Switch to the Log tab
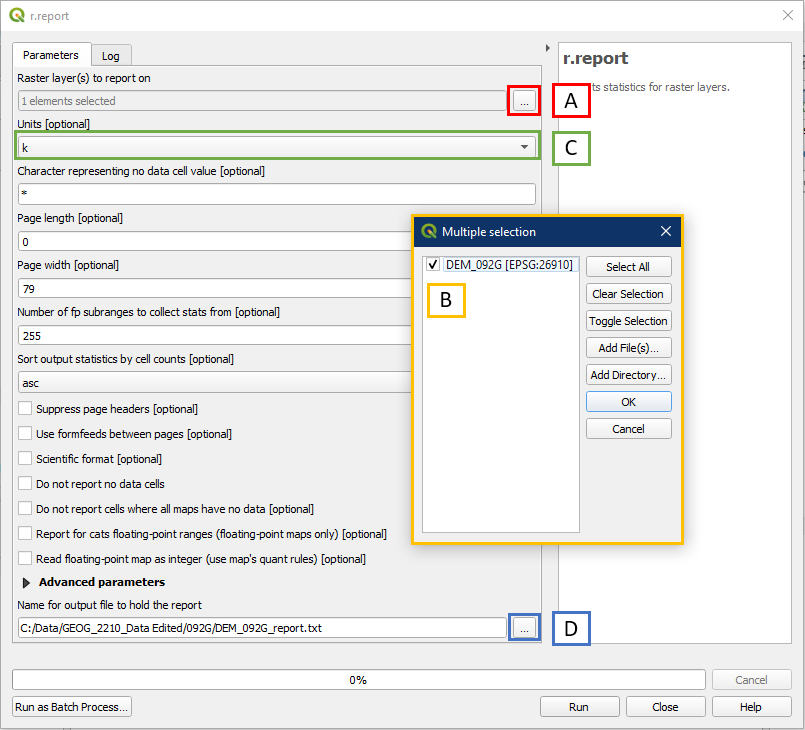 110,56
